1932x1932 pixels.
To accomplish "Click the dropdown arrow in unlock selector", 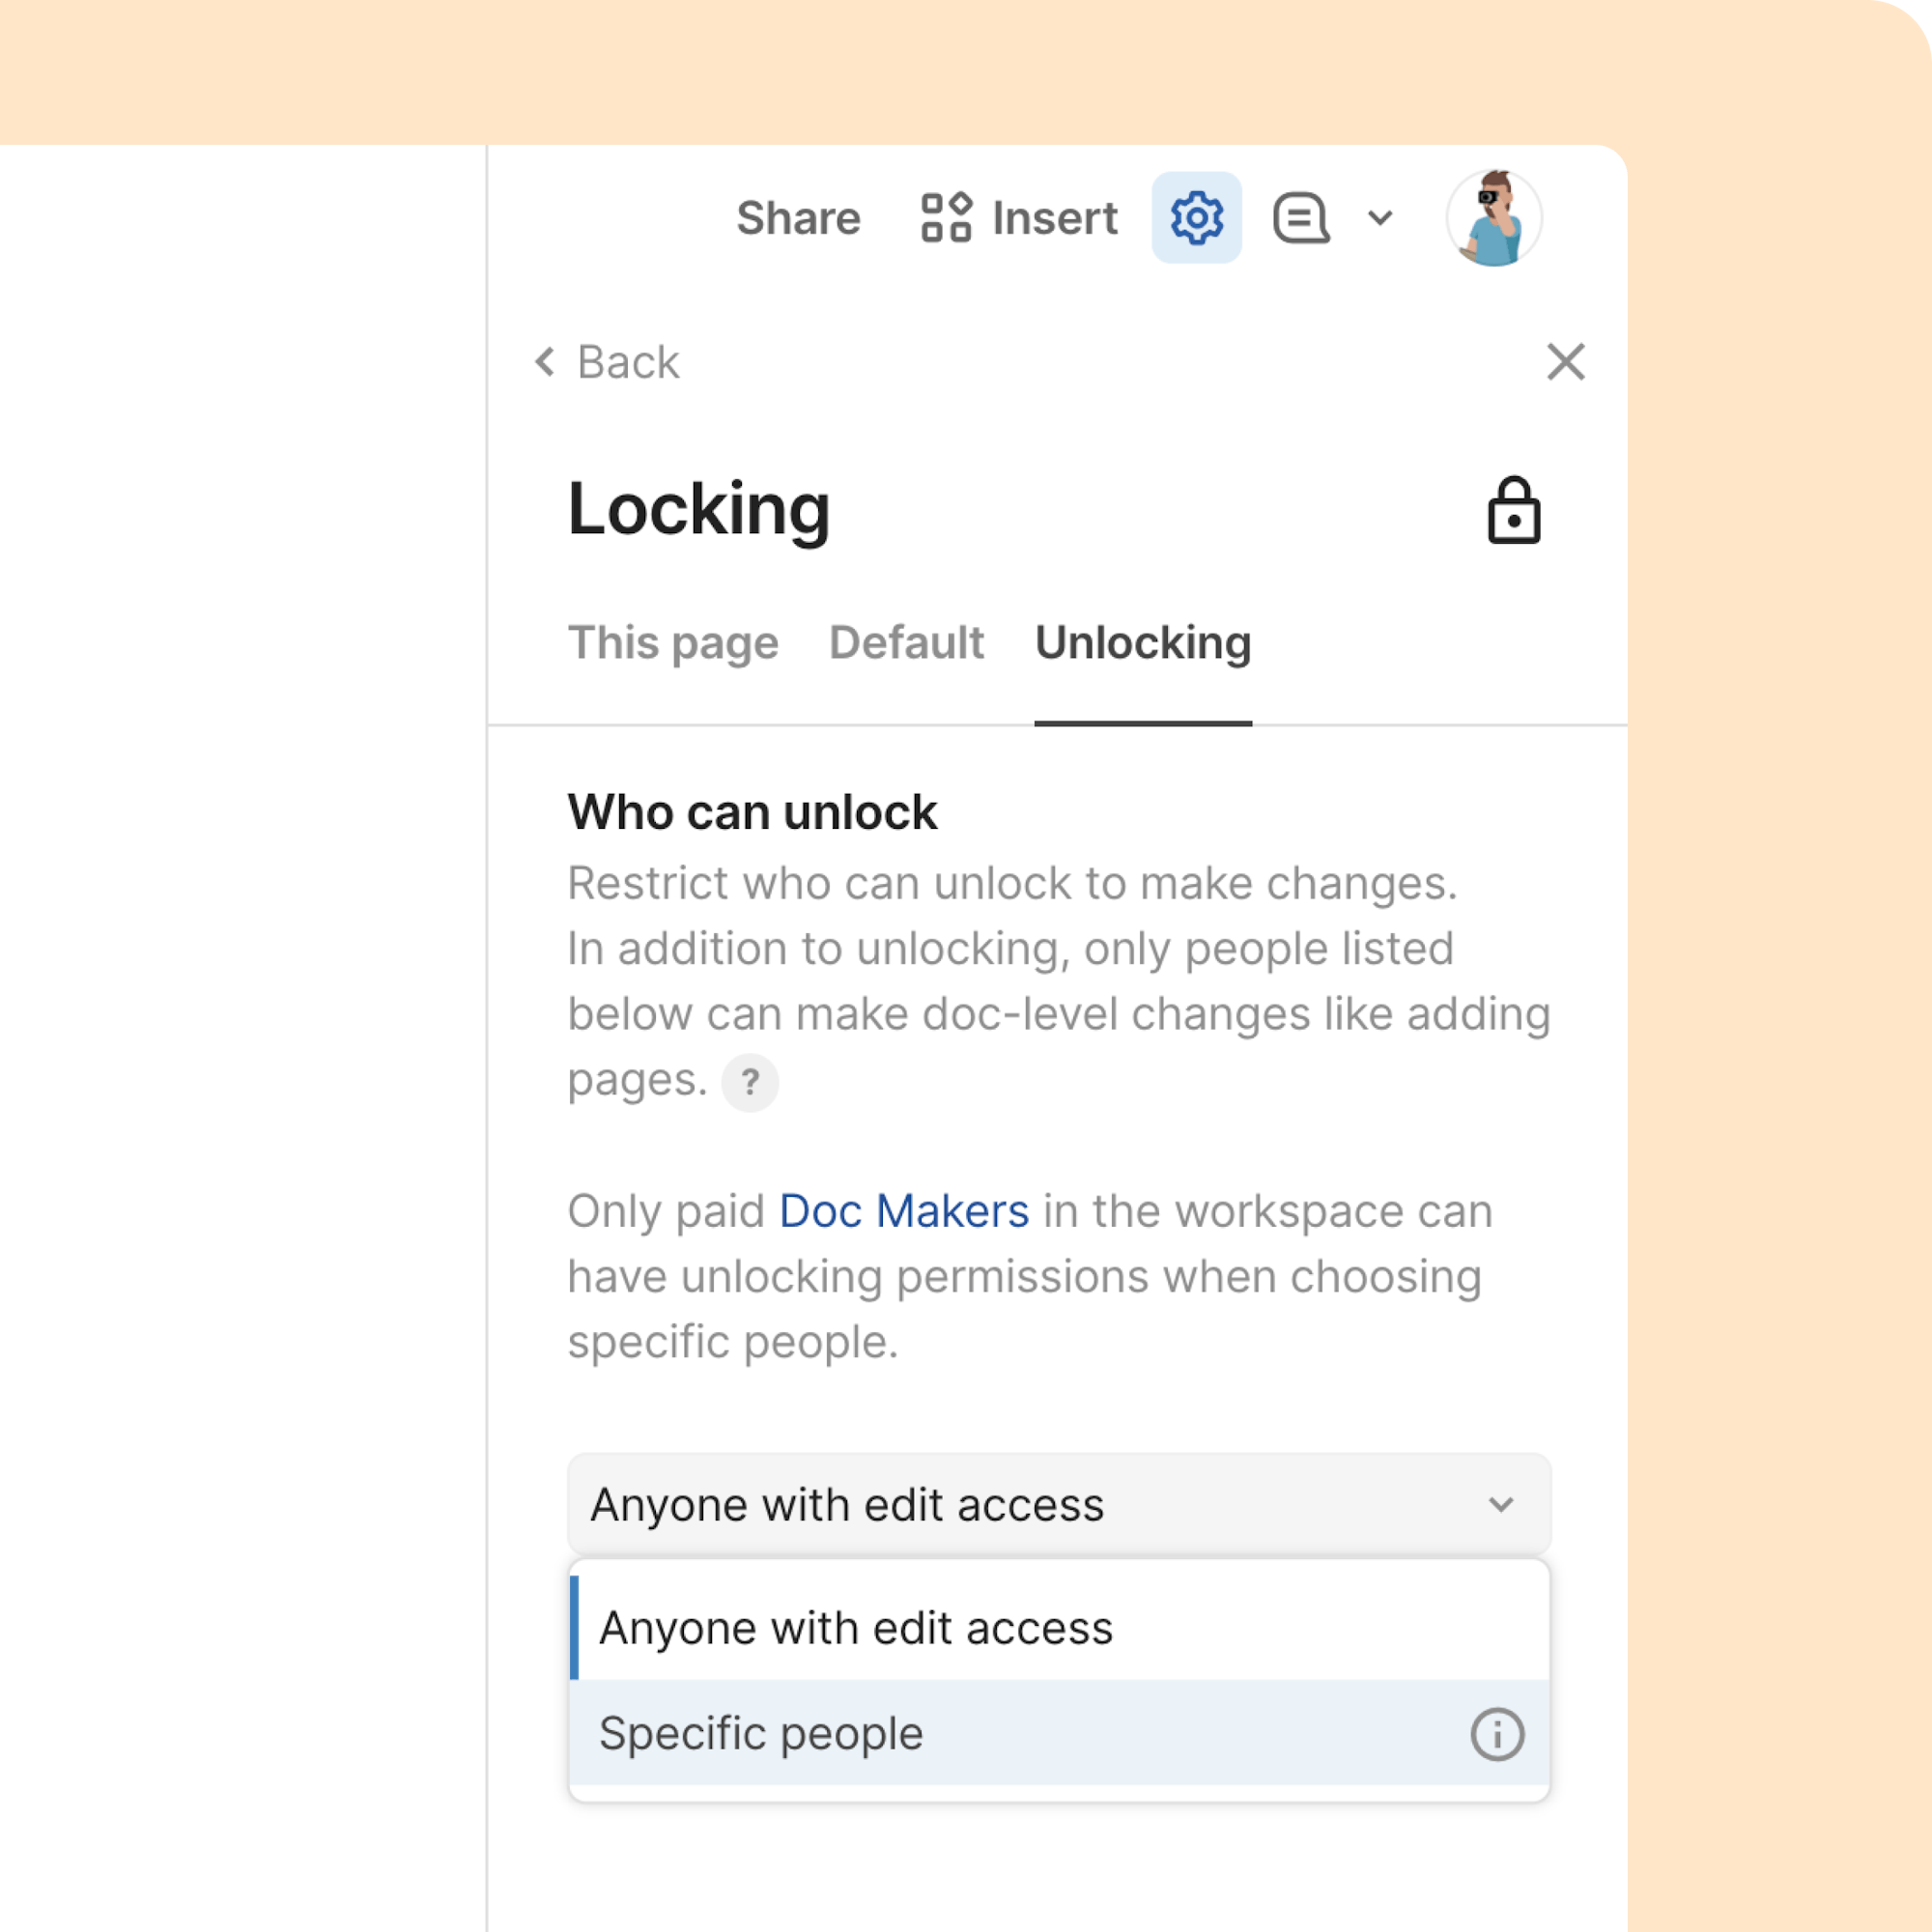I will click(x=1501, y=1504).
